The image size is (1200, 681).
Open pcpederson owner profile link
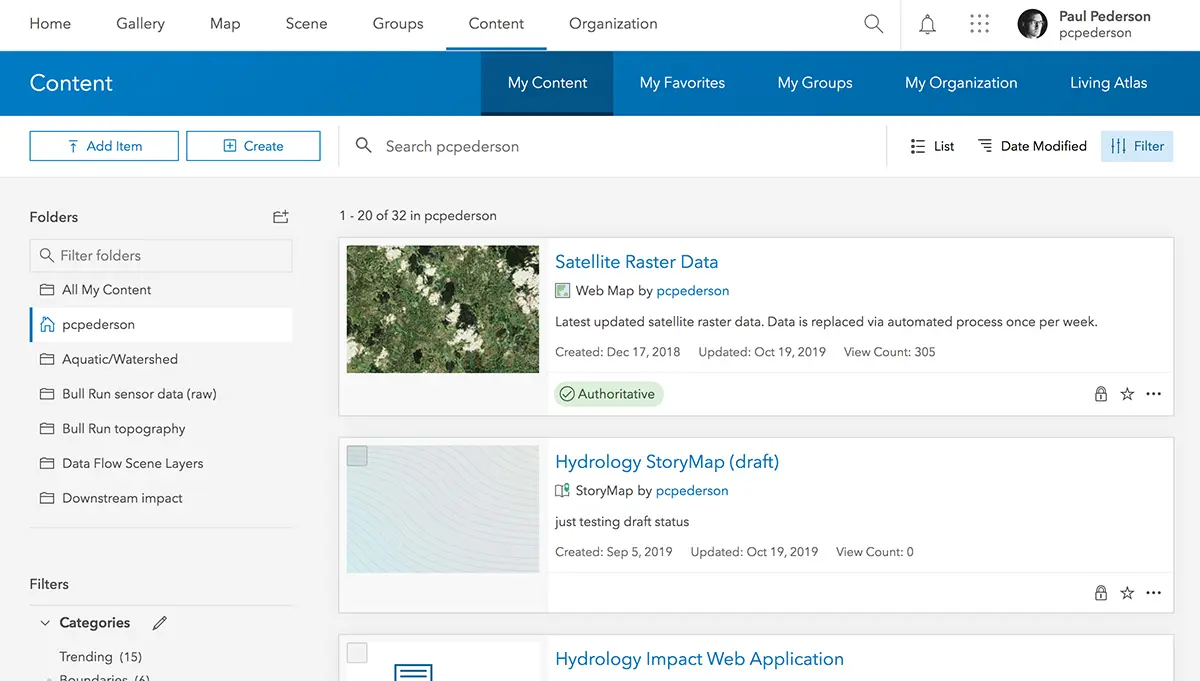pyautogui.click(x=693, y=290)
